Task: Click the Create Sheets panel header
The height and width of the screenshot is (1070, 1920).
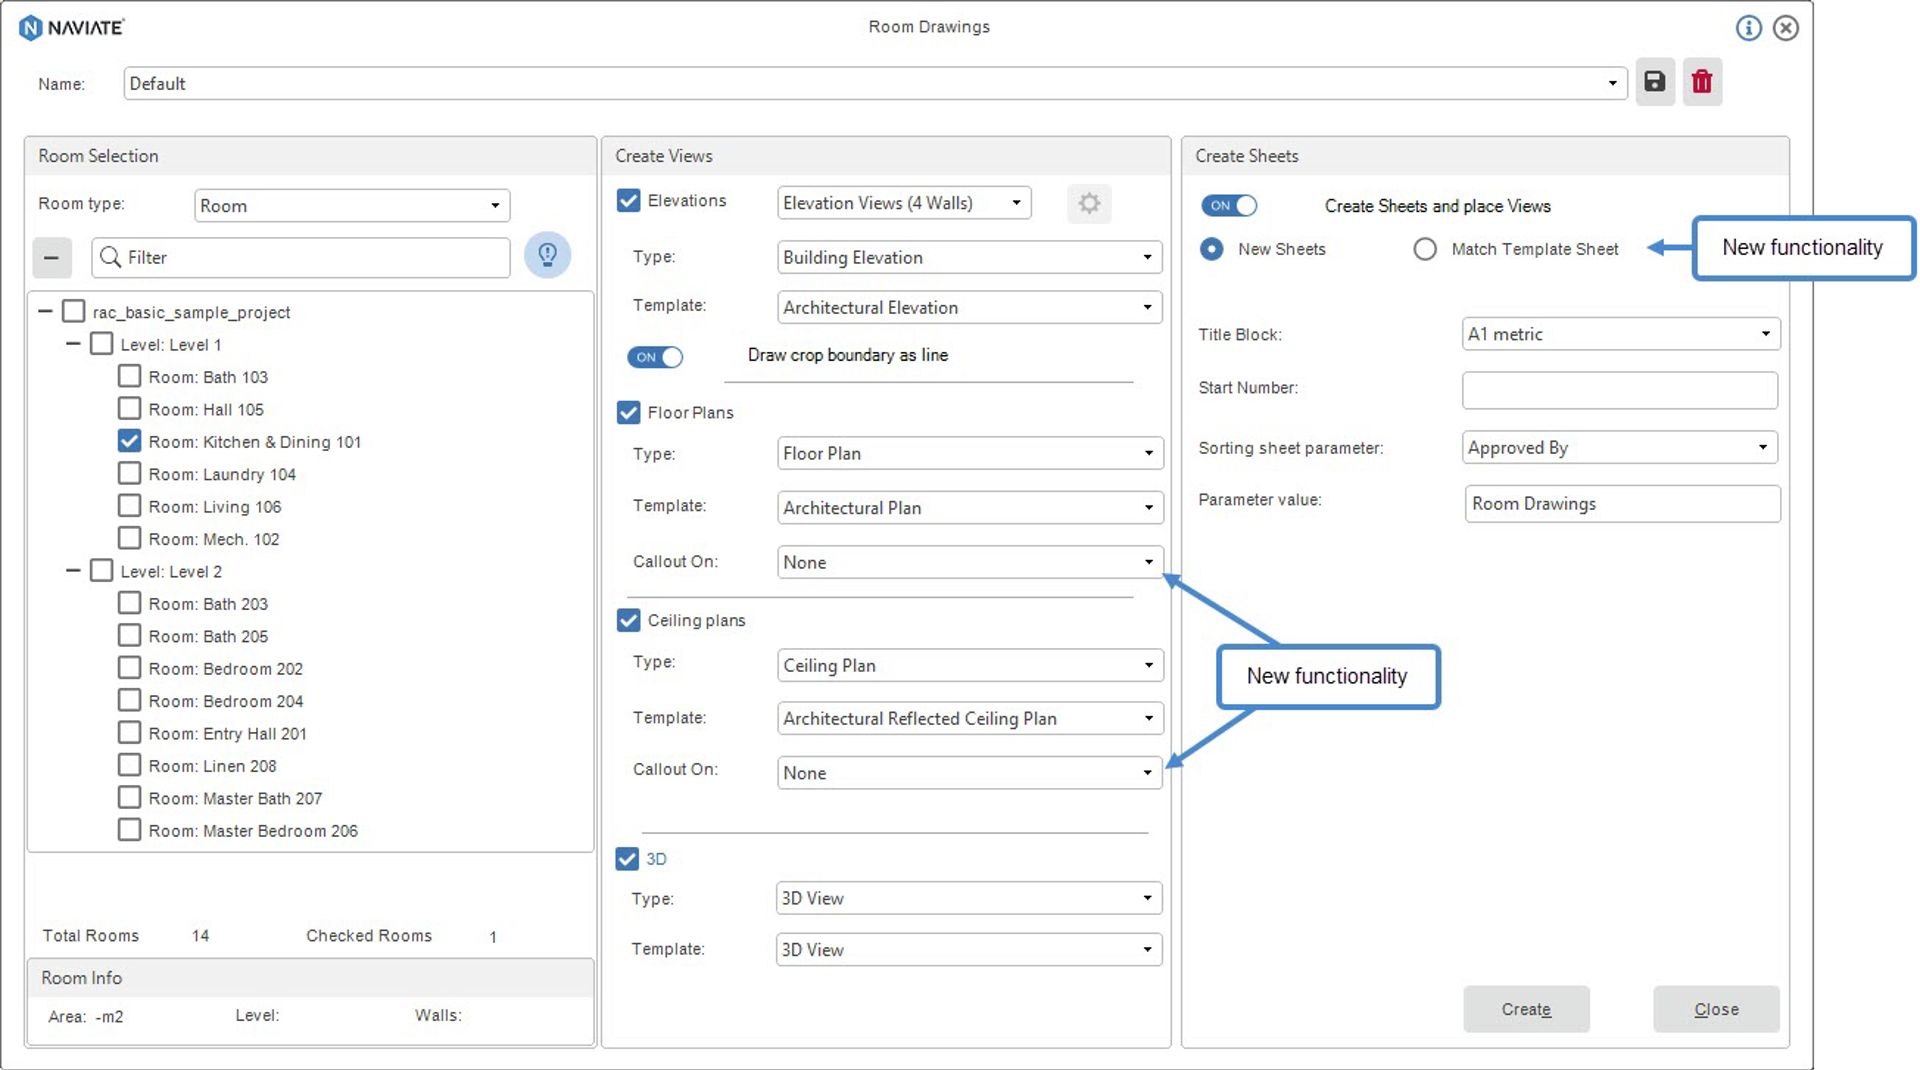Action: (1246, 156)
